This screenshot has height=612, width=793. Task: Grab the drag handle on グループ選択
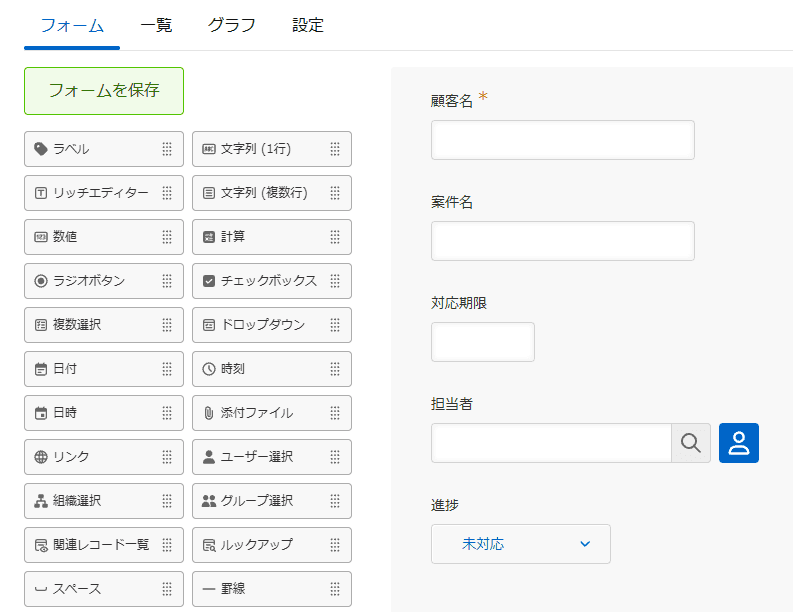coord(335,501)
